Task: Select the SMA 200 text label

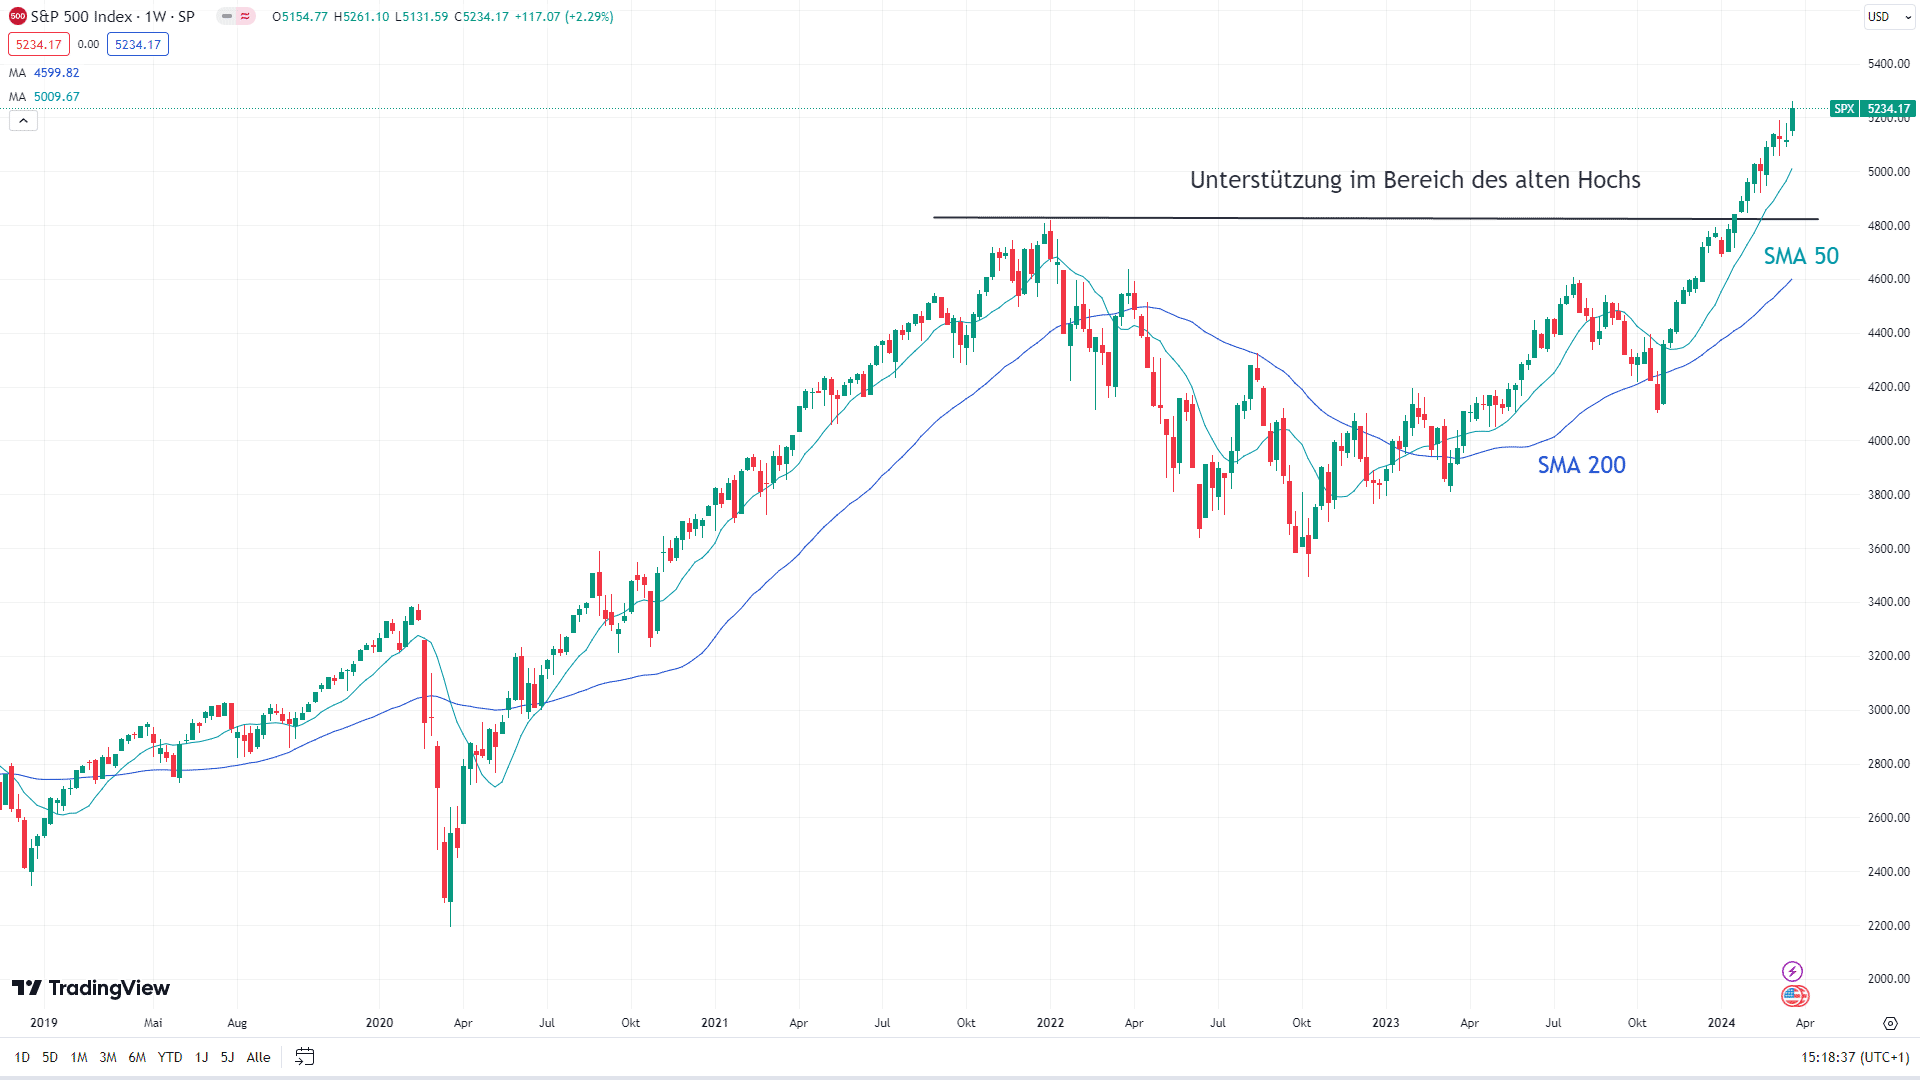Action: [x=1581, y=465]
